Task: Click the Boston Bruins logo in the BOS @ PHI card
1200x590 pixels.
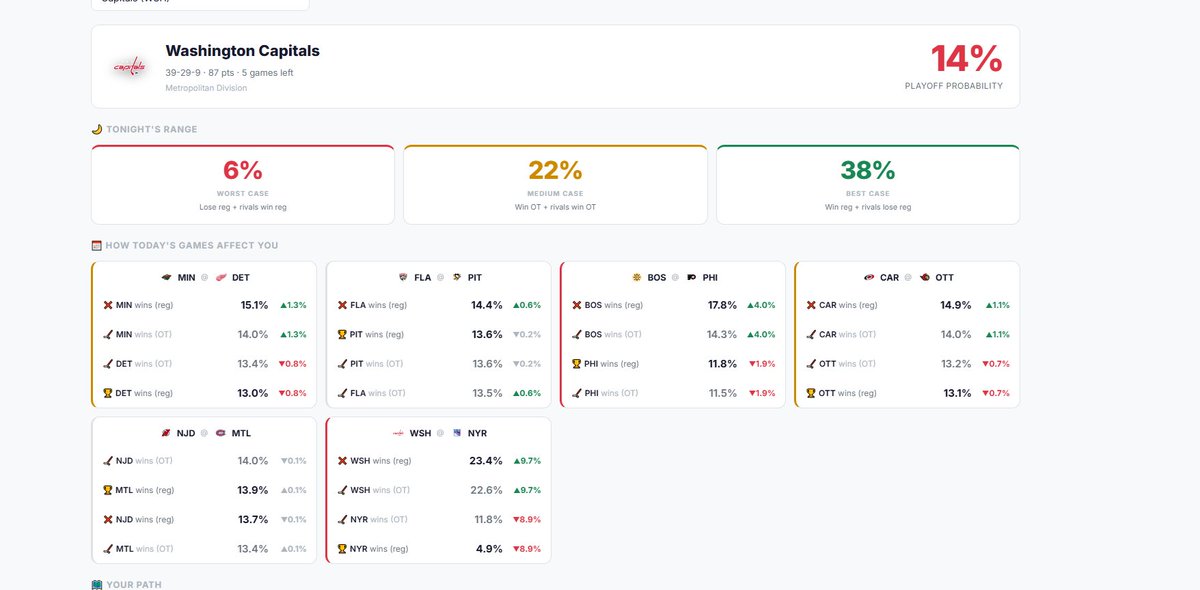Action: [636, 278]
